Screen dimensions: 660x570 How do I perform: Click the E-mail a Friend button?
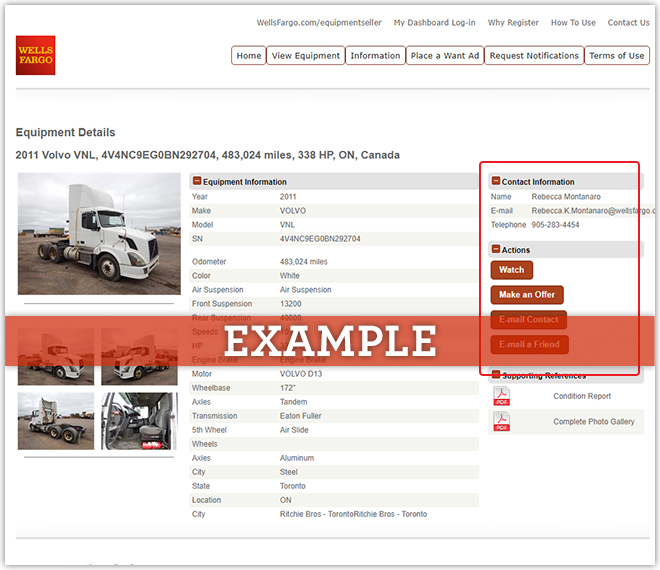pos(530,344)
